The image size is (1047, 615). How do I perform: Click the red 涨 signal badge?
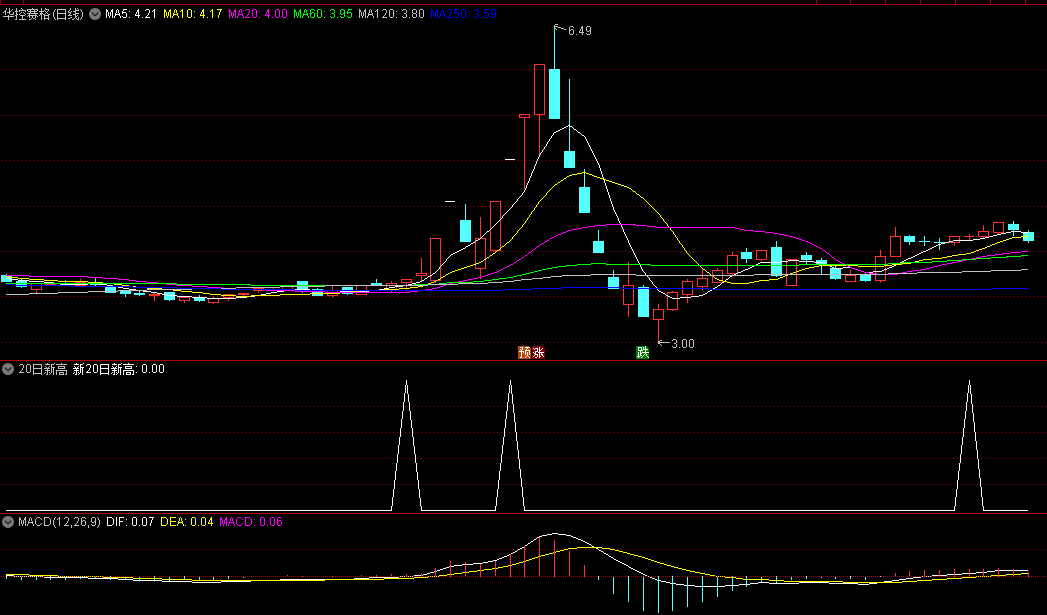[x=538, y=353]
